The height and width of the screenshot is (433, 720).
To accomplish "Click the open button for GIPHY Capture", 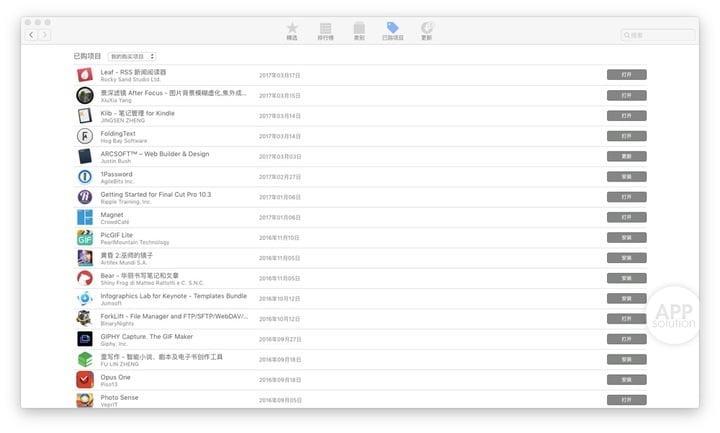I will (x=626, y=339).
